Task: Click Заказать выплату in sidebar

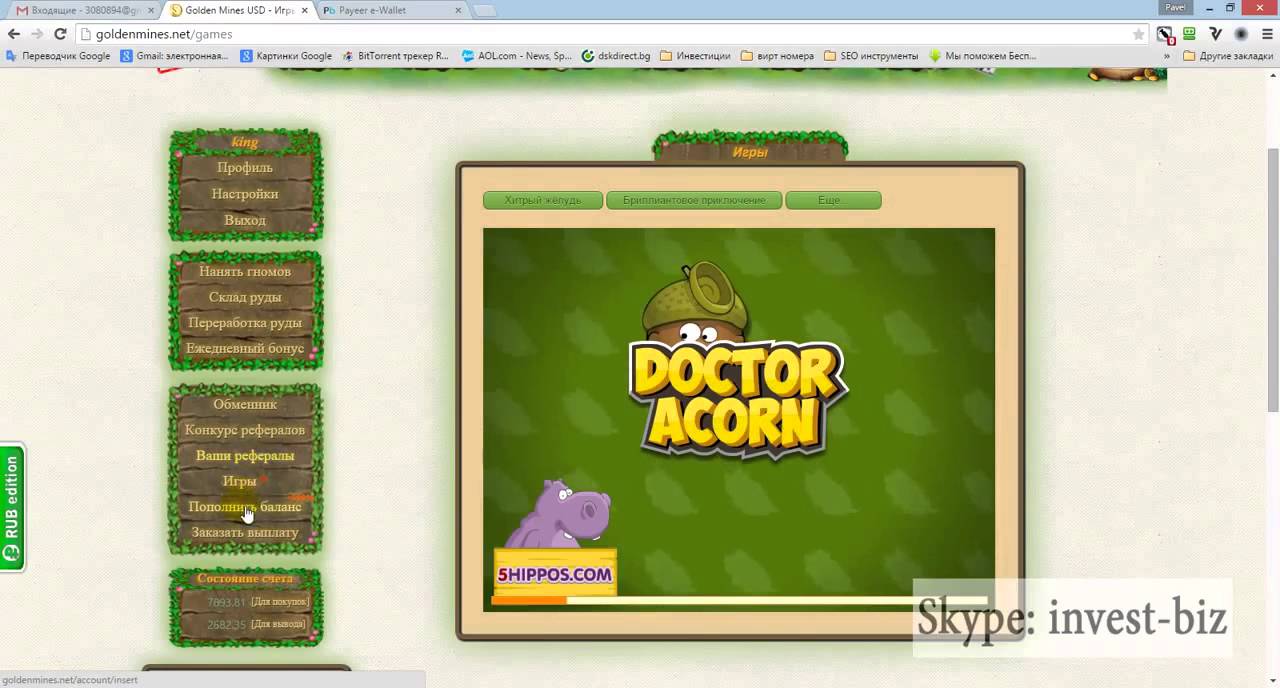Action: pos(245,533)
